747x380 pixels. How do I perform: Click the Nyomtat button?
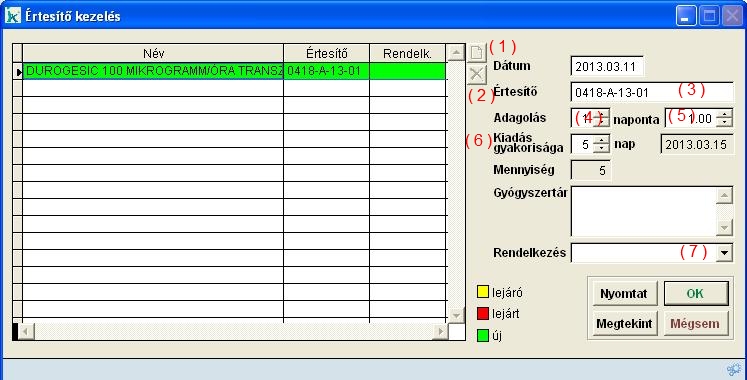pyautogui.click(x=624, y=293)
